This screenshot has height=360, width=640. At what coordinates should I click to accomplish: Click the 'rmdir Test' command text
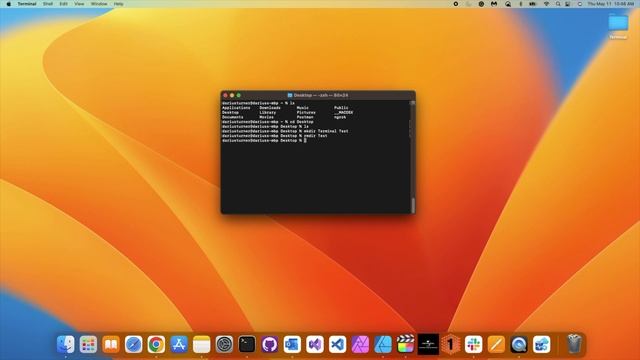point(316,136)
